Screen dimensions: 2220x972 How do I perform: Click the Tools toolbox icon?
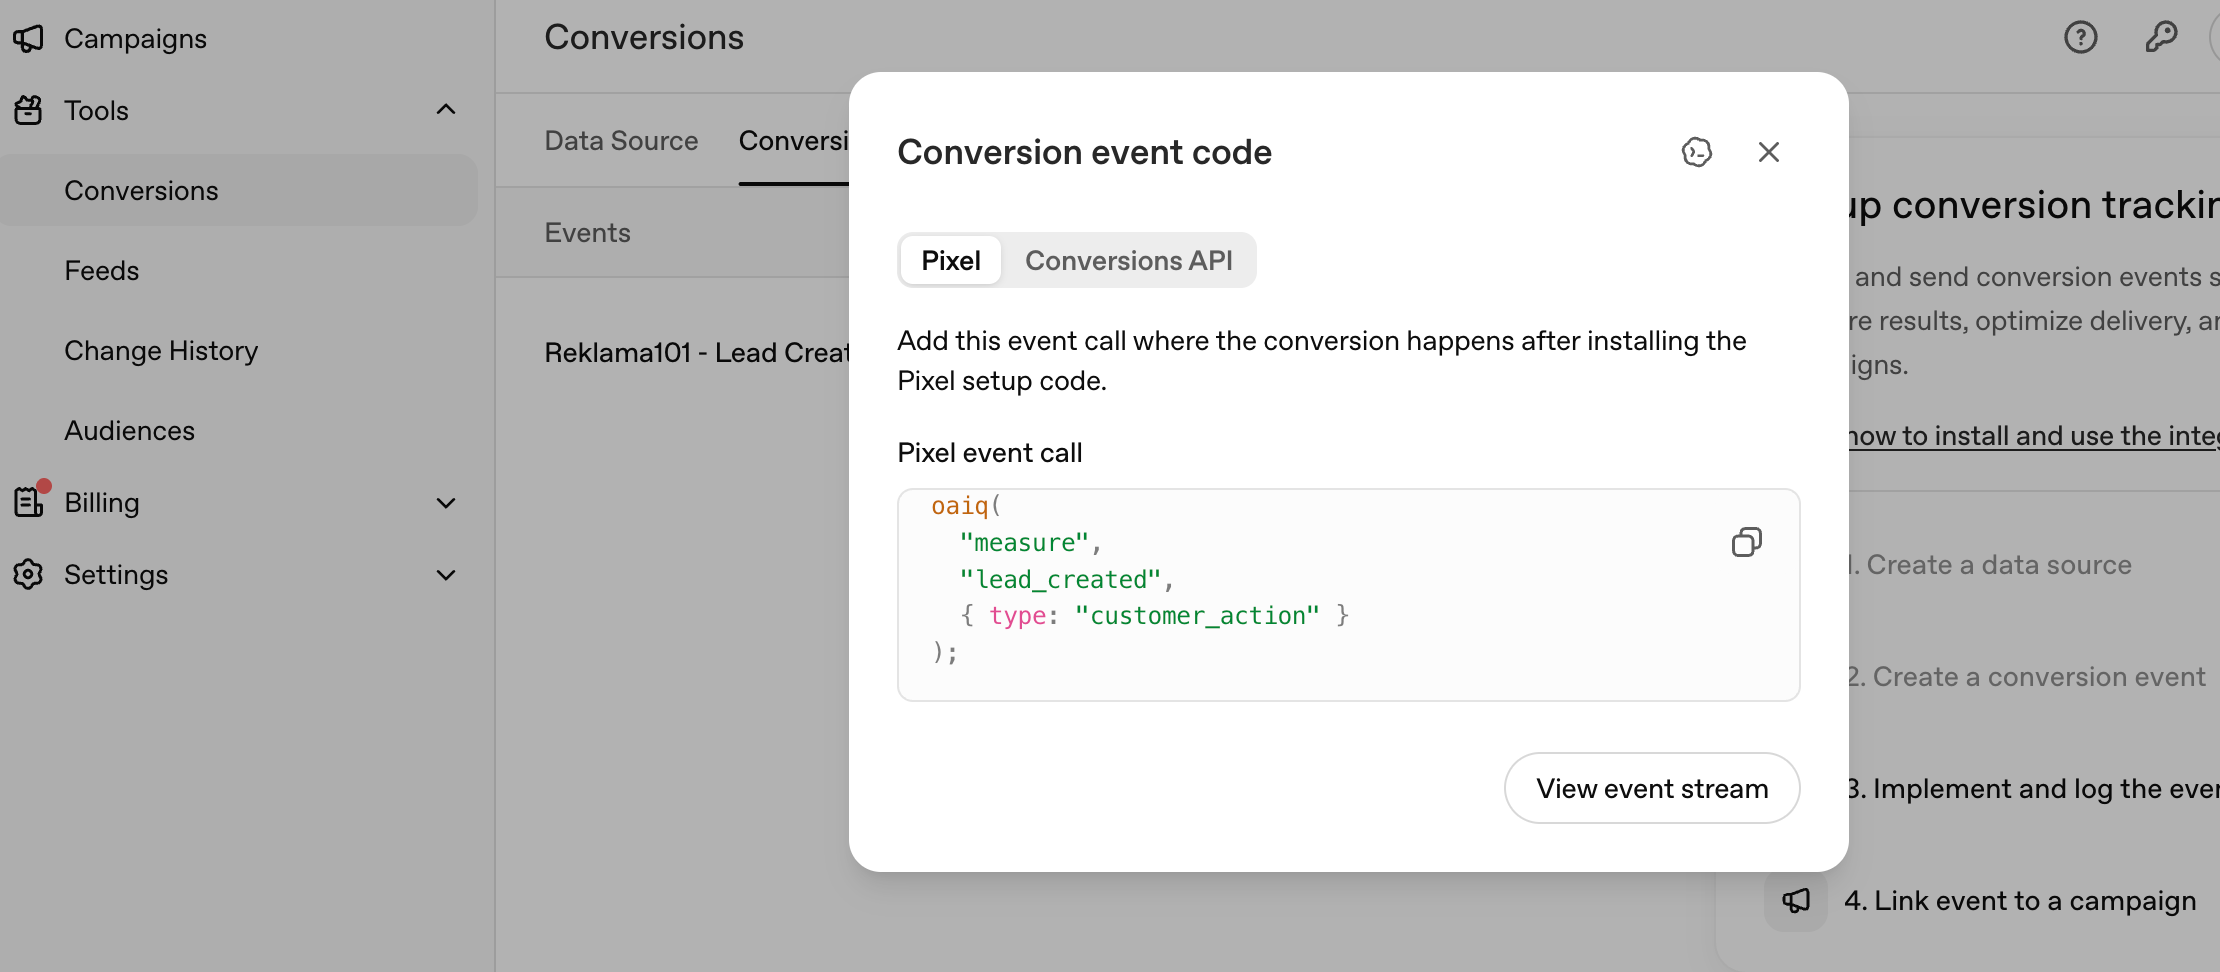tap(28, 110)
